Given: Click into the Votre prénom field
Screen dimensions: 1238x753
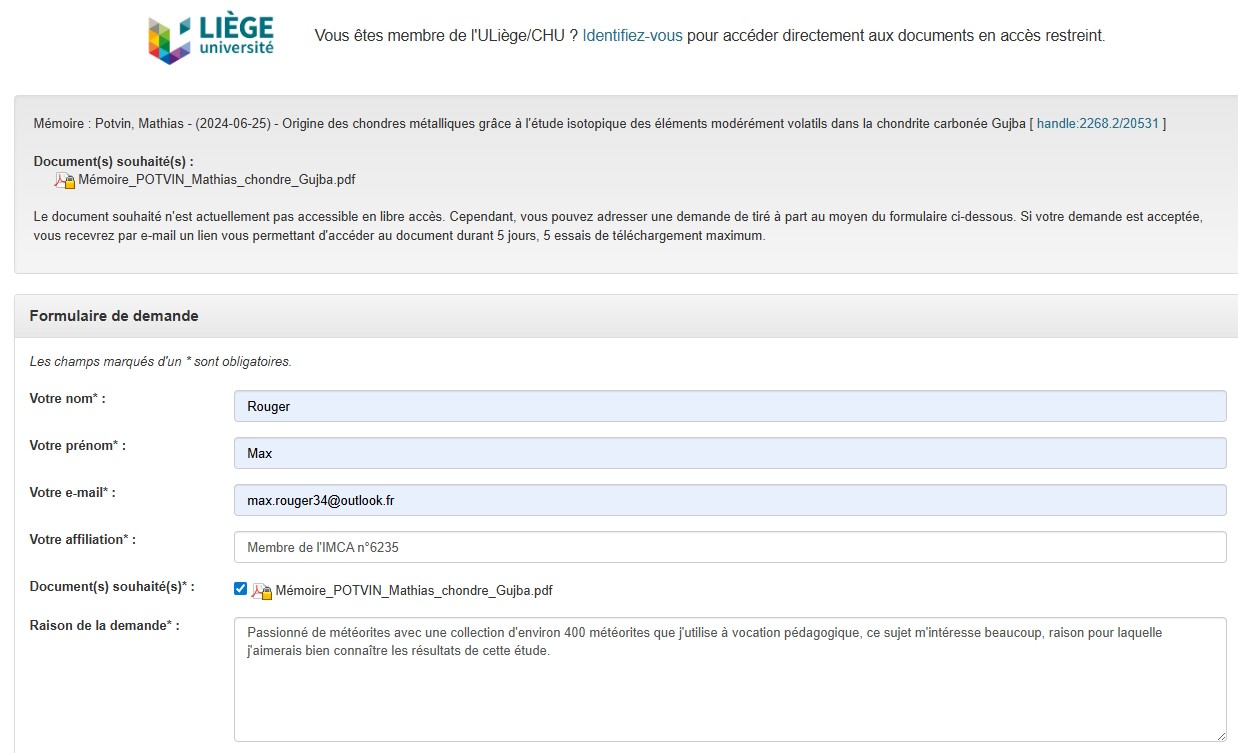Looking at the screenshot, I should (x=729, y=453).
